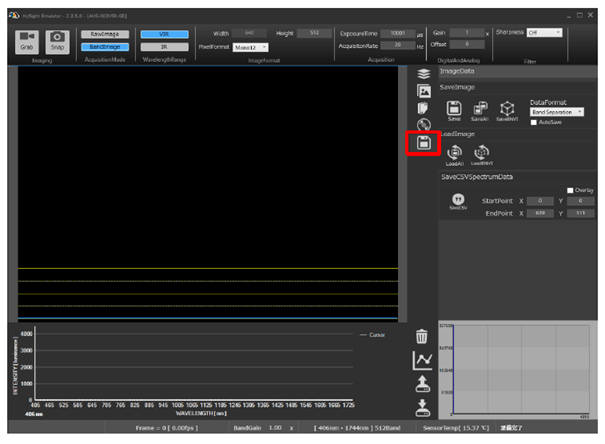Open the Sharpness Off dropdown
The width and height of the screenshot is (605, 444).
(544, 32)
